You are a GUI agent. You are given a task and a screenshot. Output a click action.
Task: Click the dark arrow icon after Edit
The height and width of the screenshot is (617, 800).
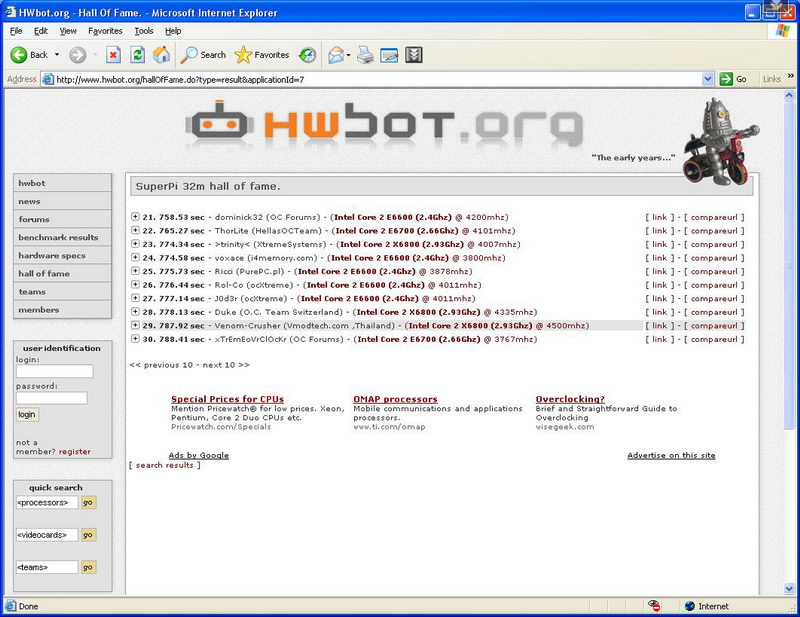pyautogui.click(x=414, y=55)
